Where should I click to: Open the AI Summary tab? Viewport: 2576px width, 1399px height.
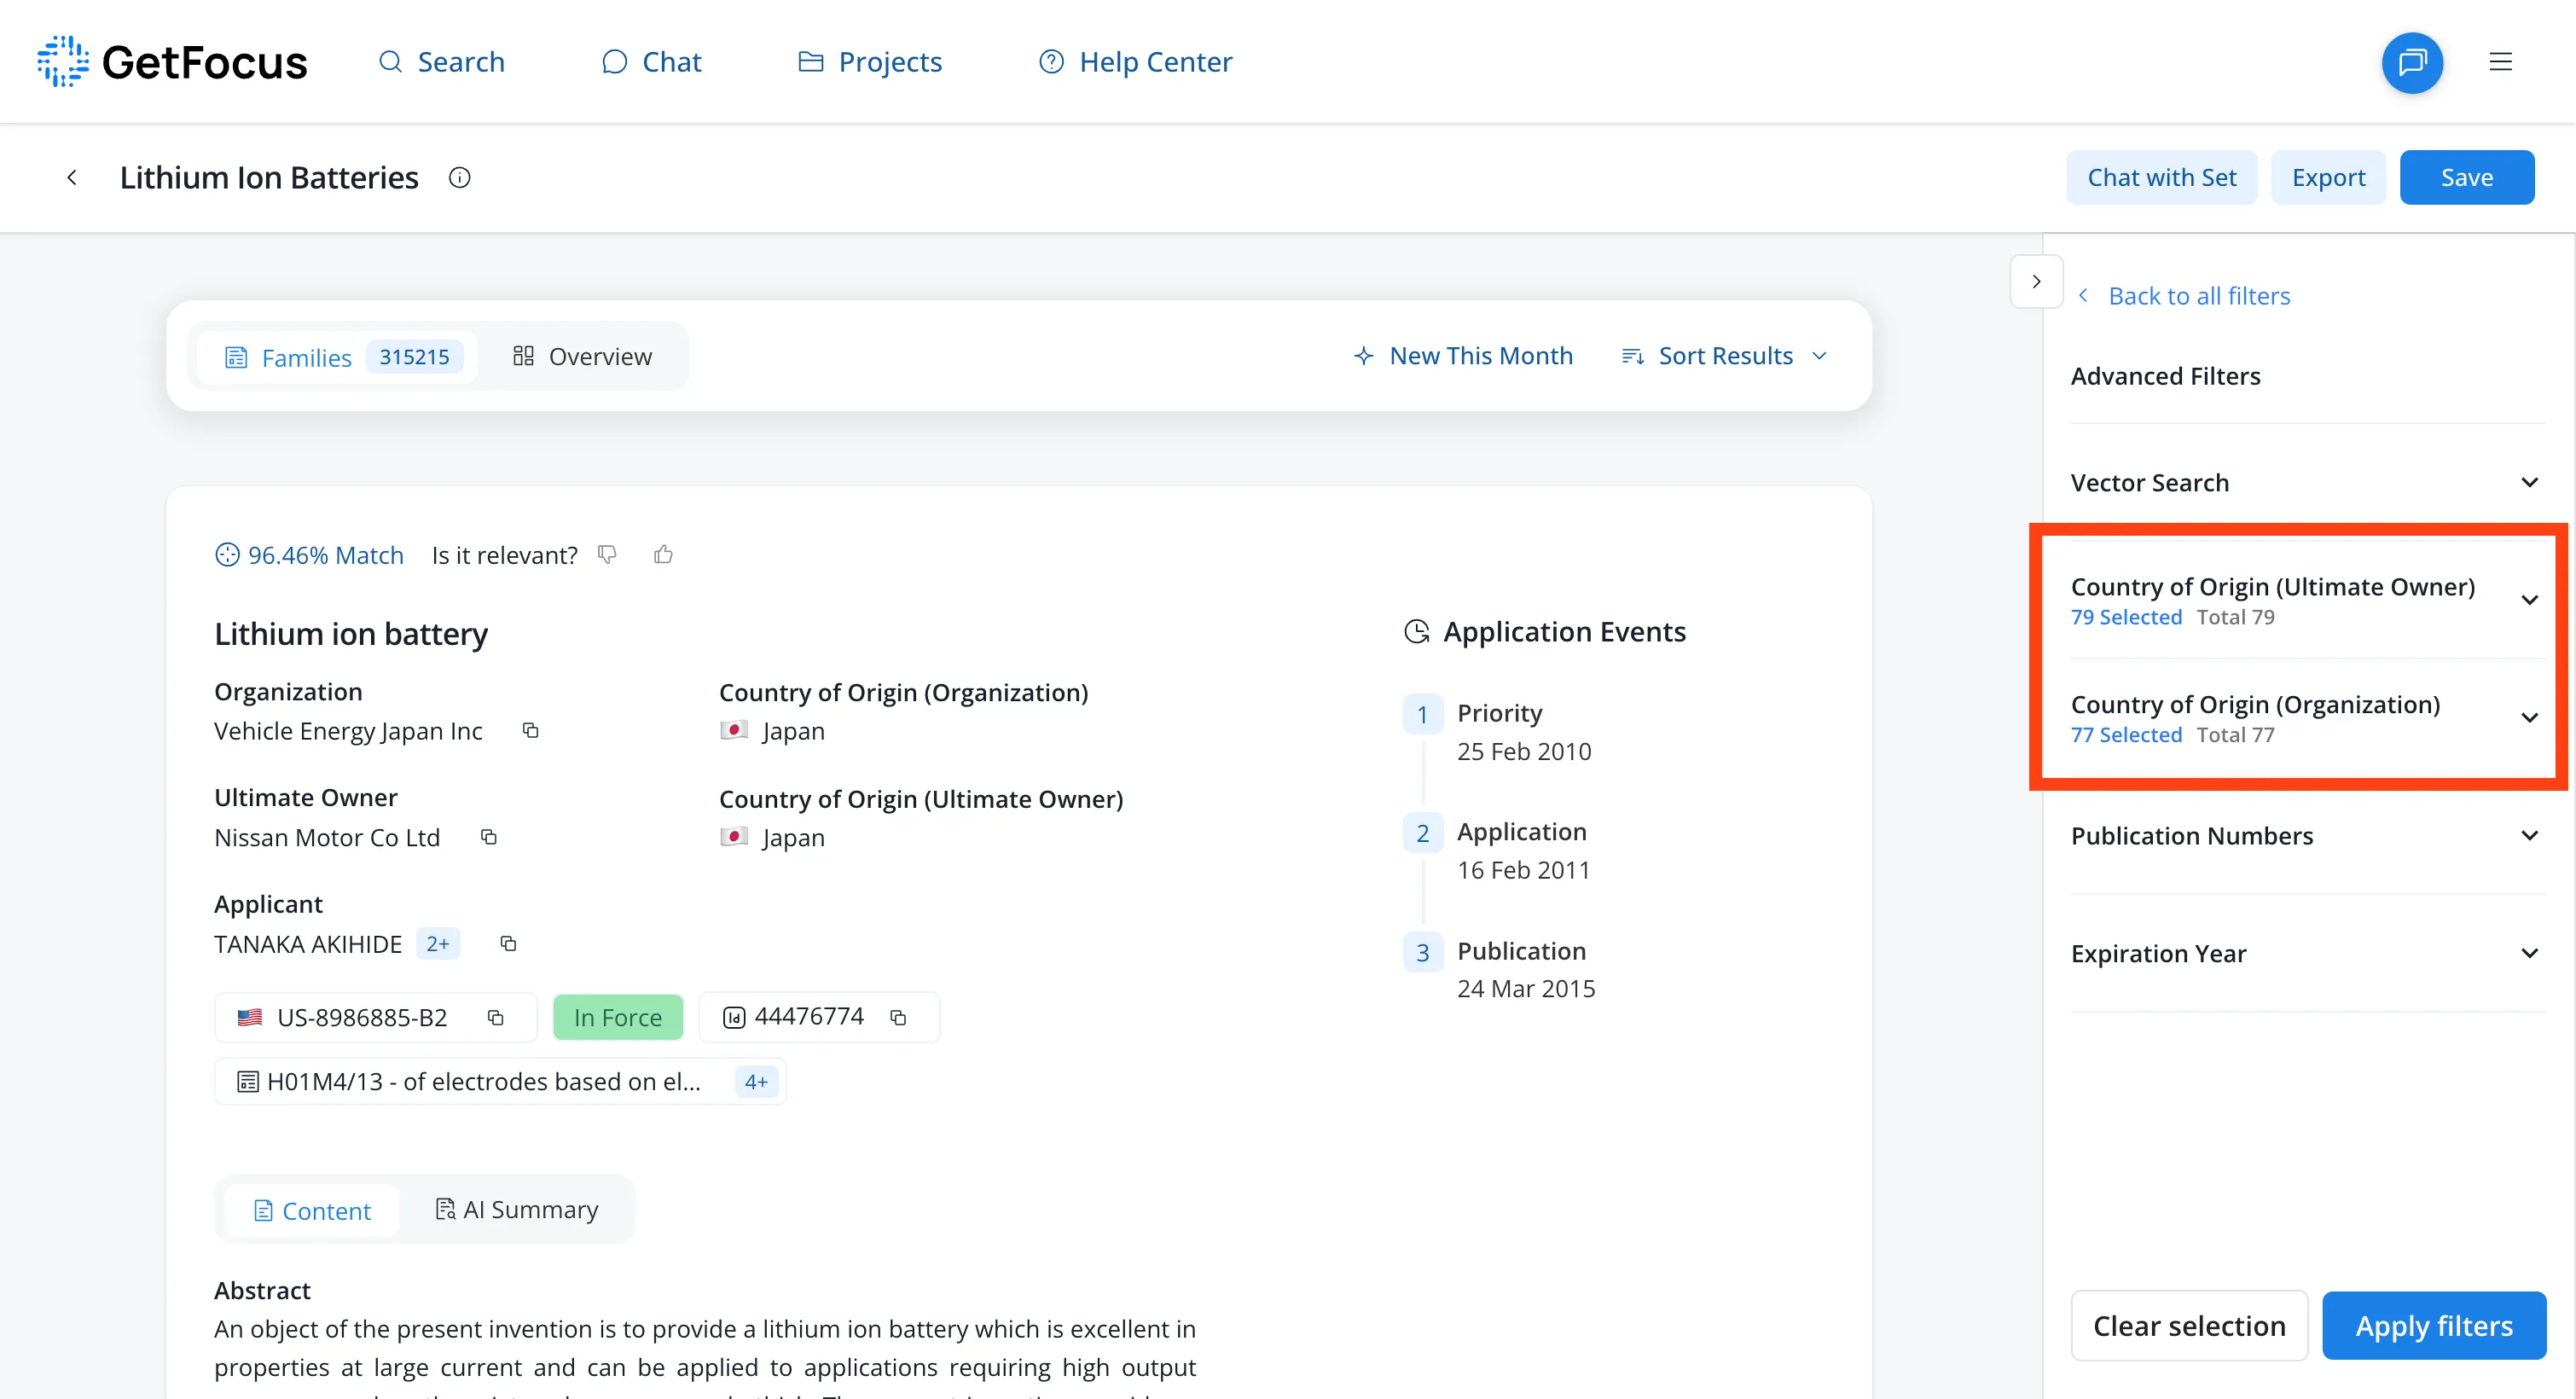pyautogui.click(x=516, y=1210)
